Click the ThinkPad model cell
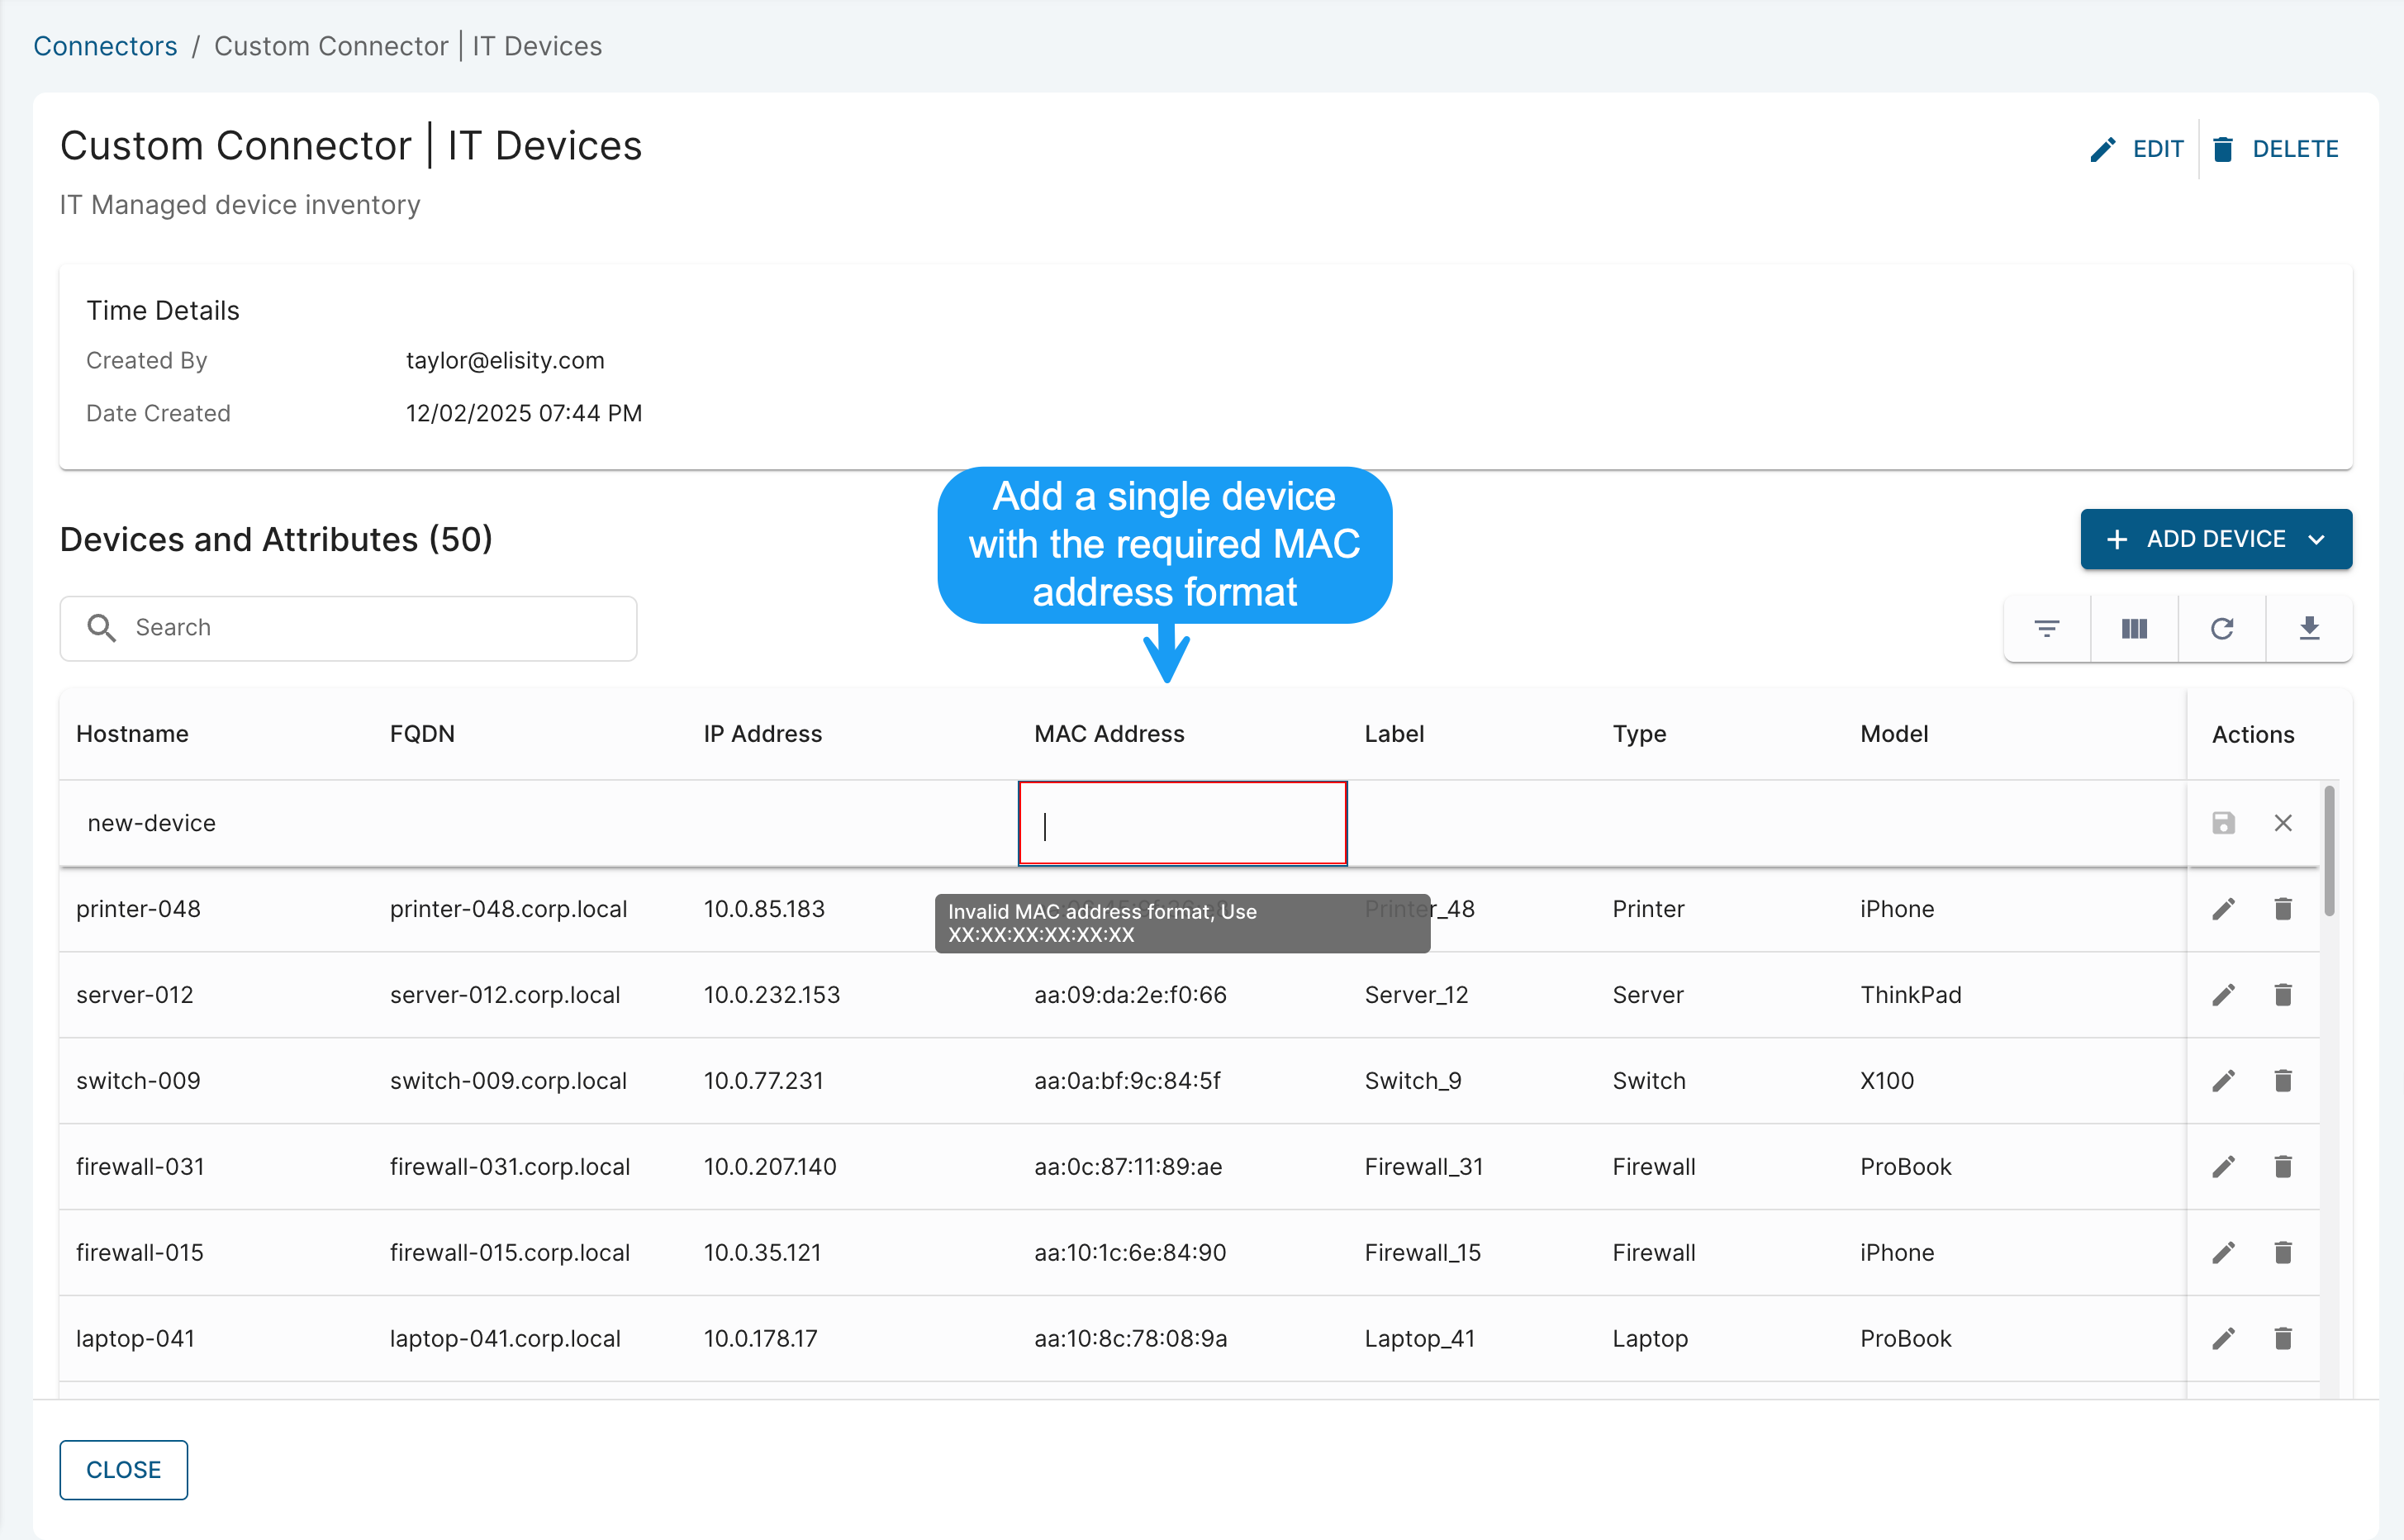Screen dimensions: 2404x1540 pyautogui.click(x=1911, y=995)
